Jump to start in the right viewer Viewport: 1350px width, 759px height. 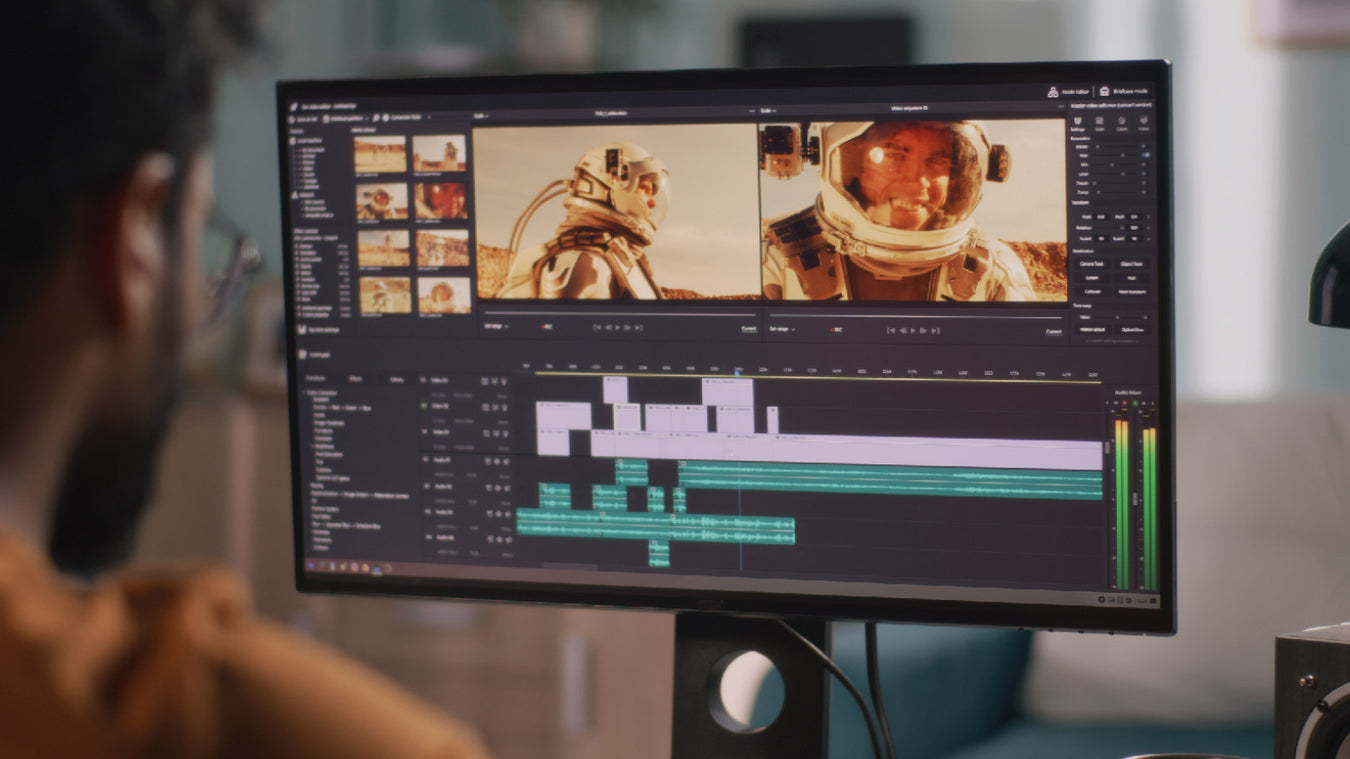coord(892,330)
